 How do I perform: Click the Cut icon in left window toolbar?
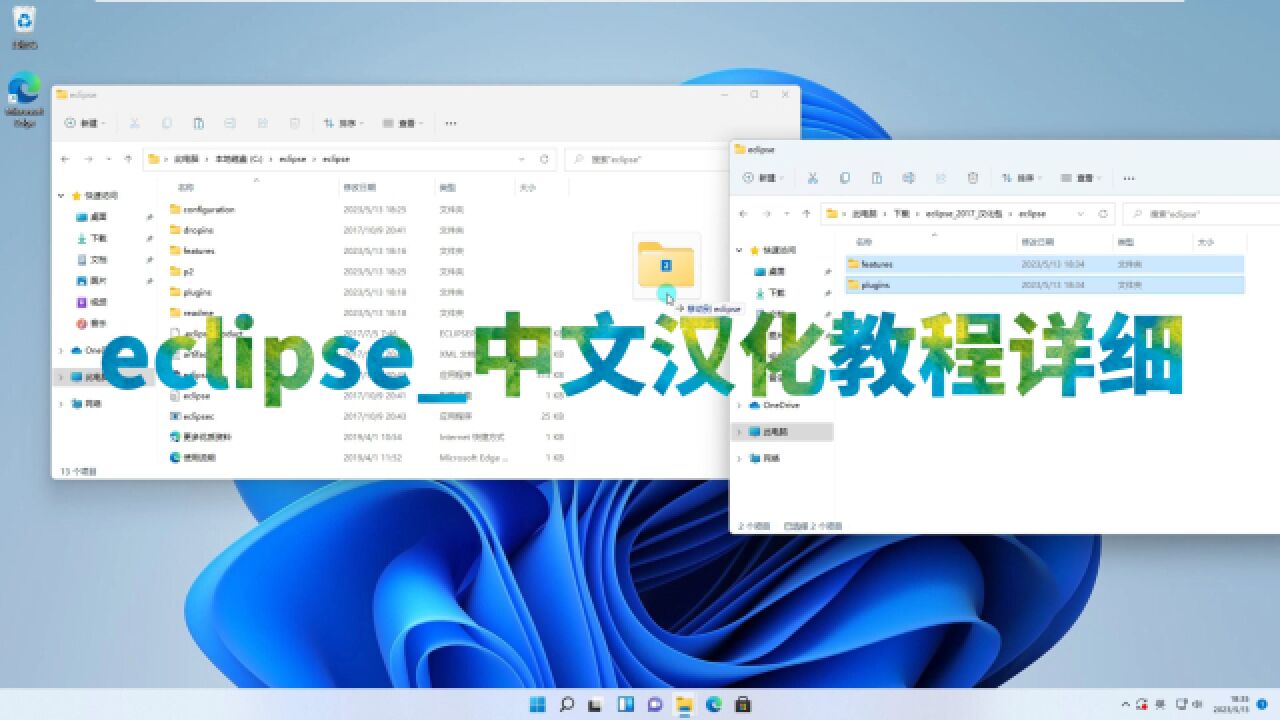[x=134, y=123]
